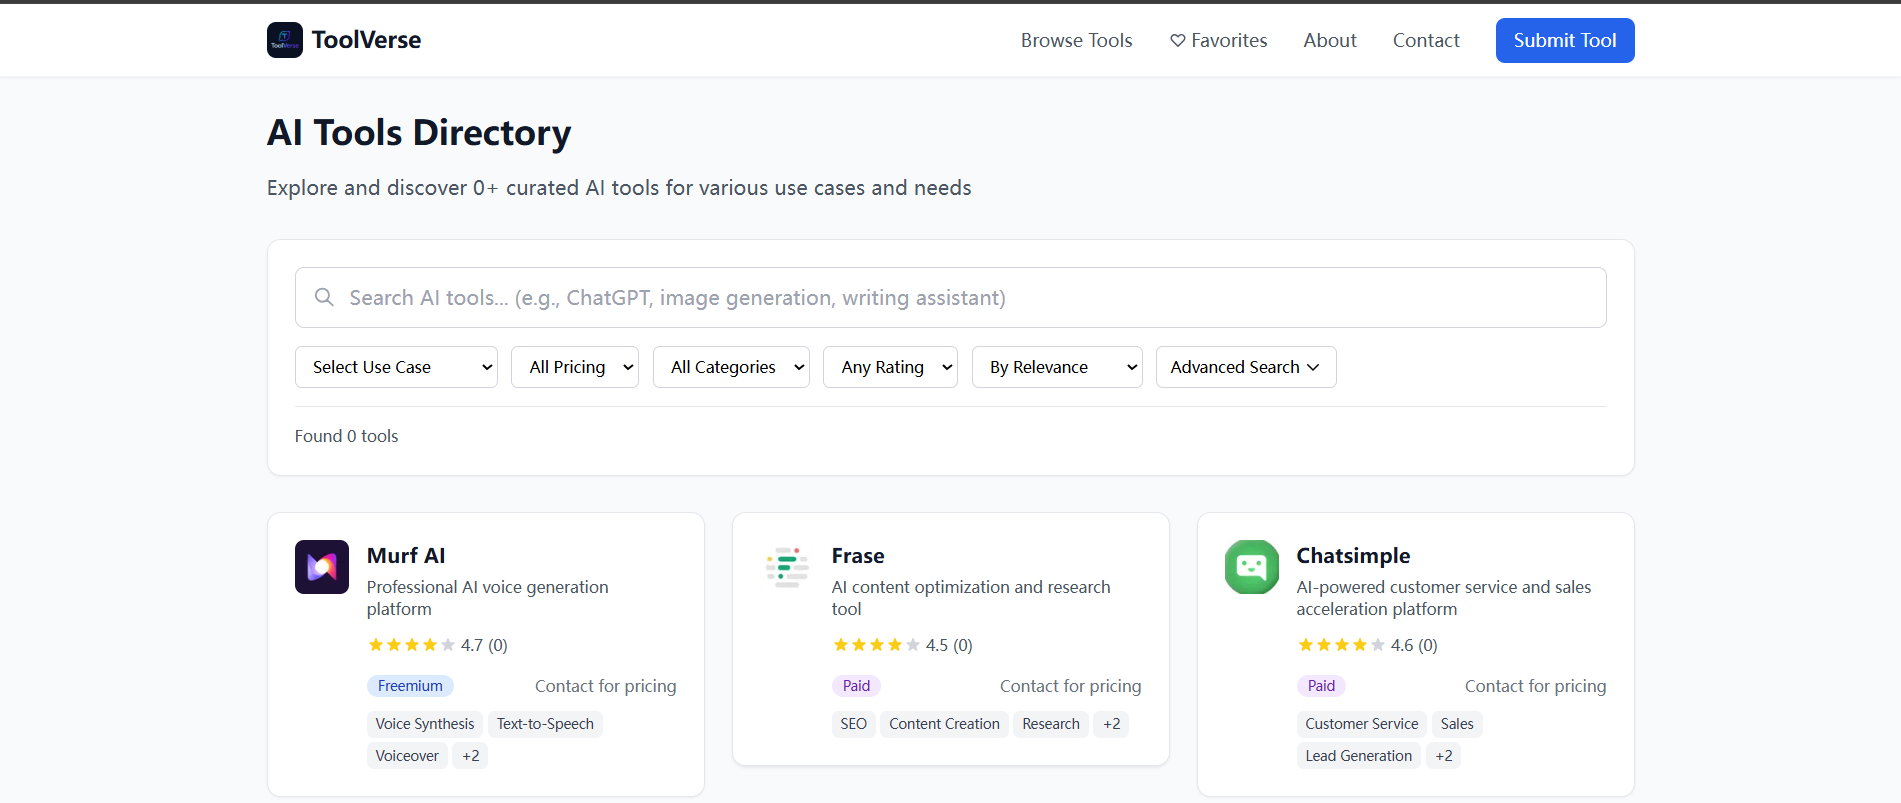Click the Found 0 tools text
1901x803 pixels.
(x=346, y=436)
